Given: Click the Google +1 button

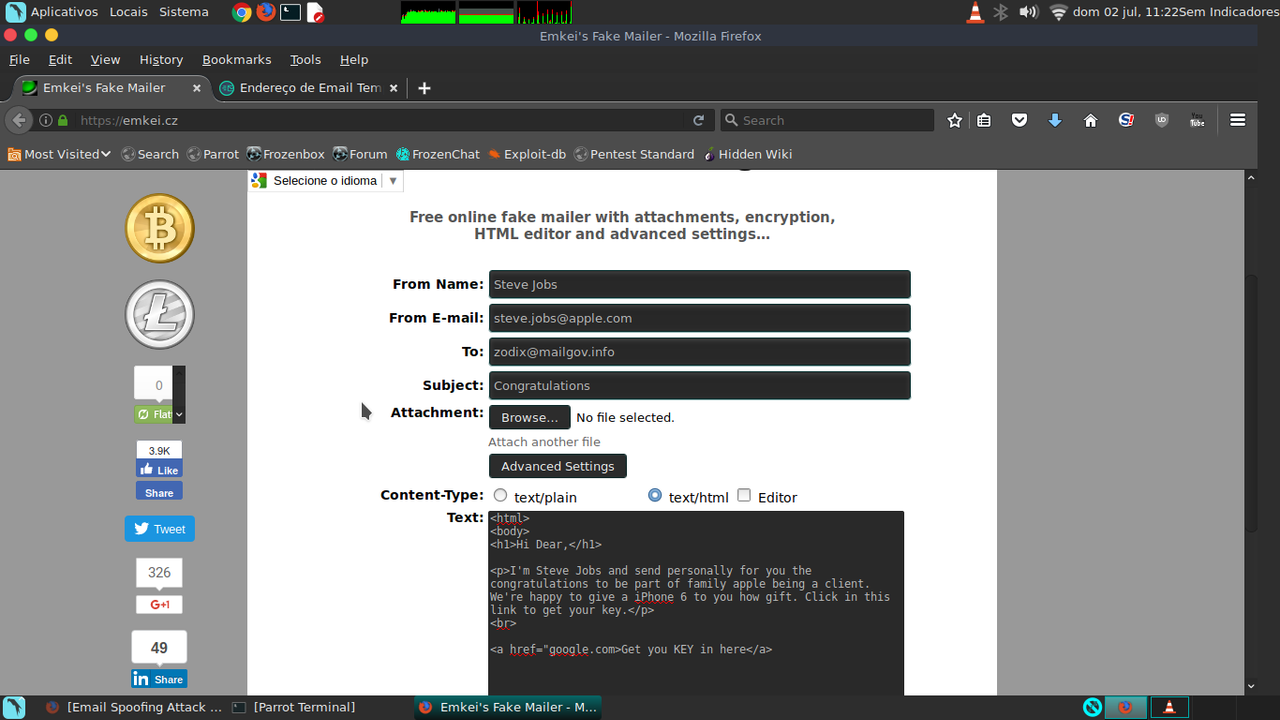Looking at the screenshot, I should (159, 605).
